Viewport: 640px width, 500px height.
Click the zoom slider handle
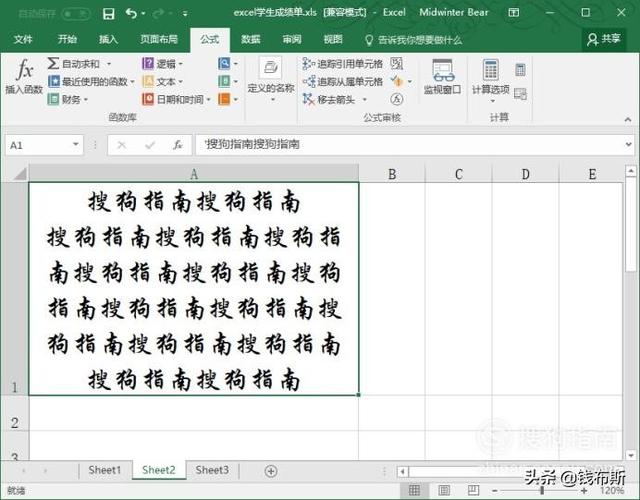[x=542, y=490]
